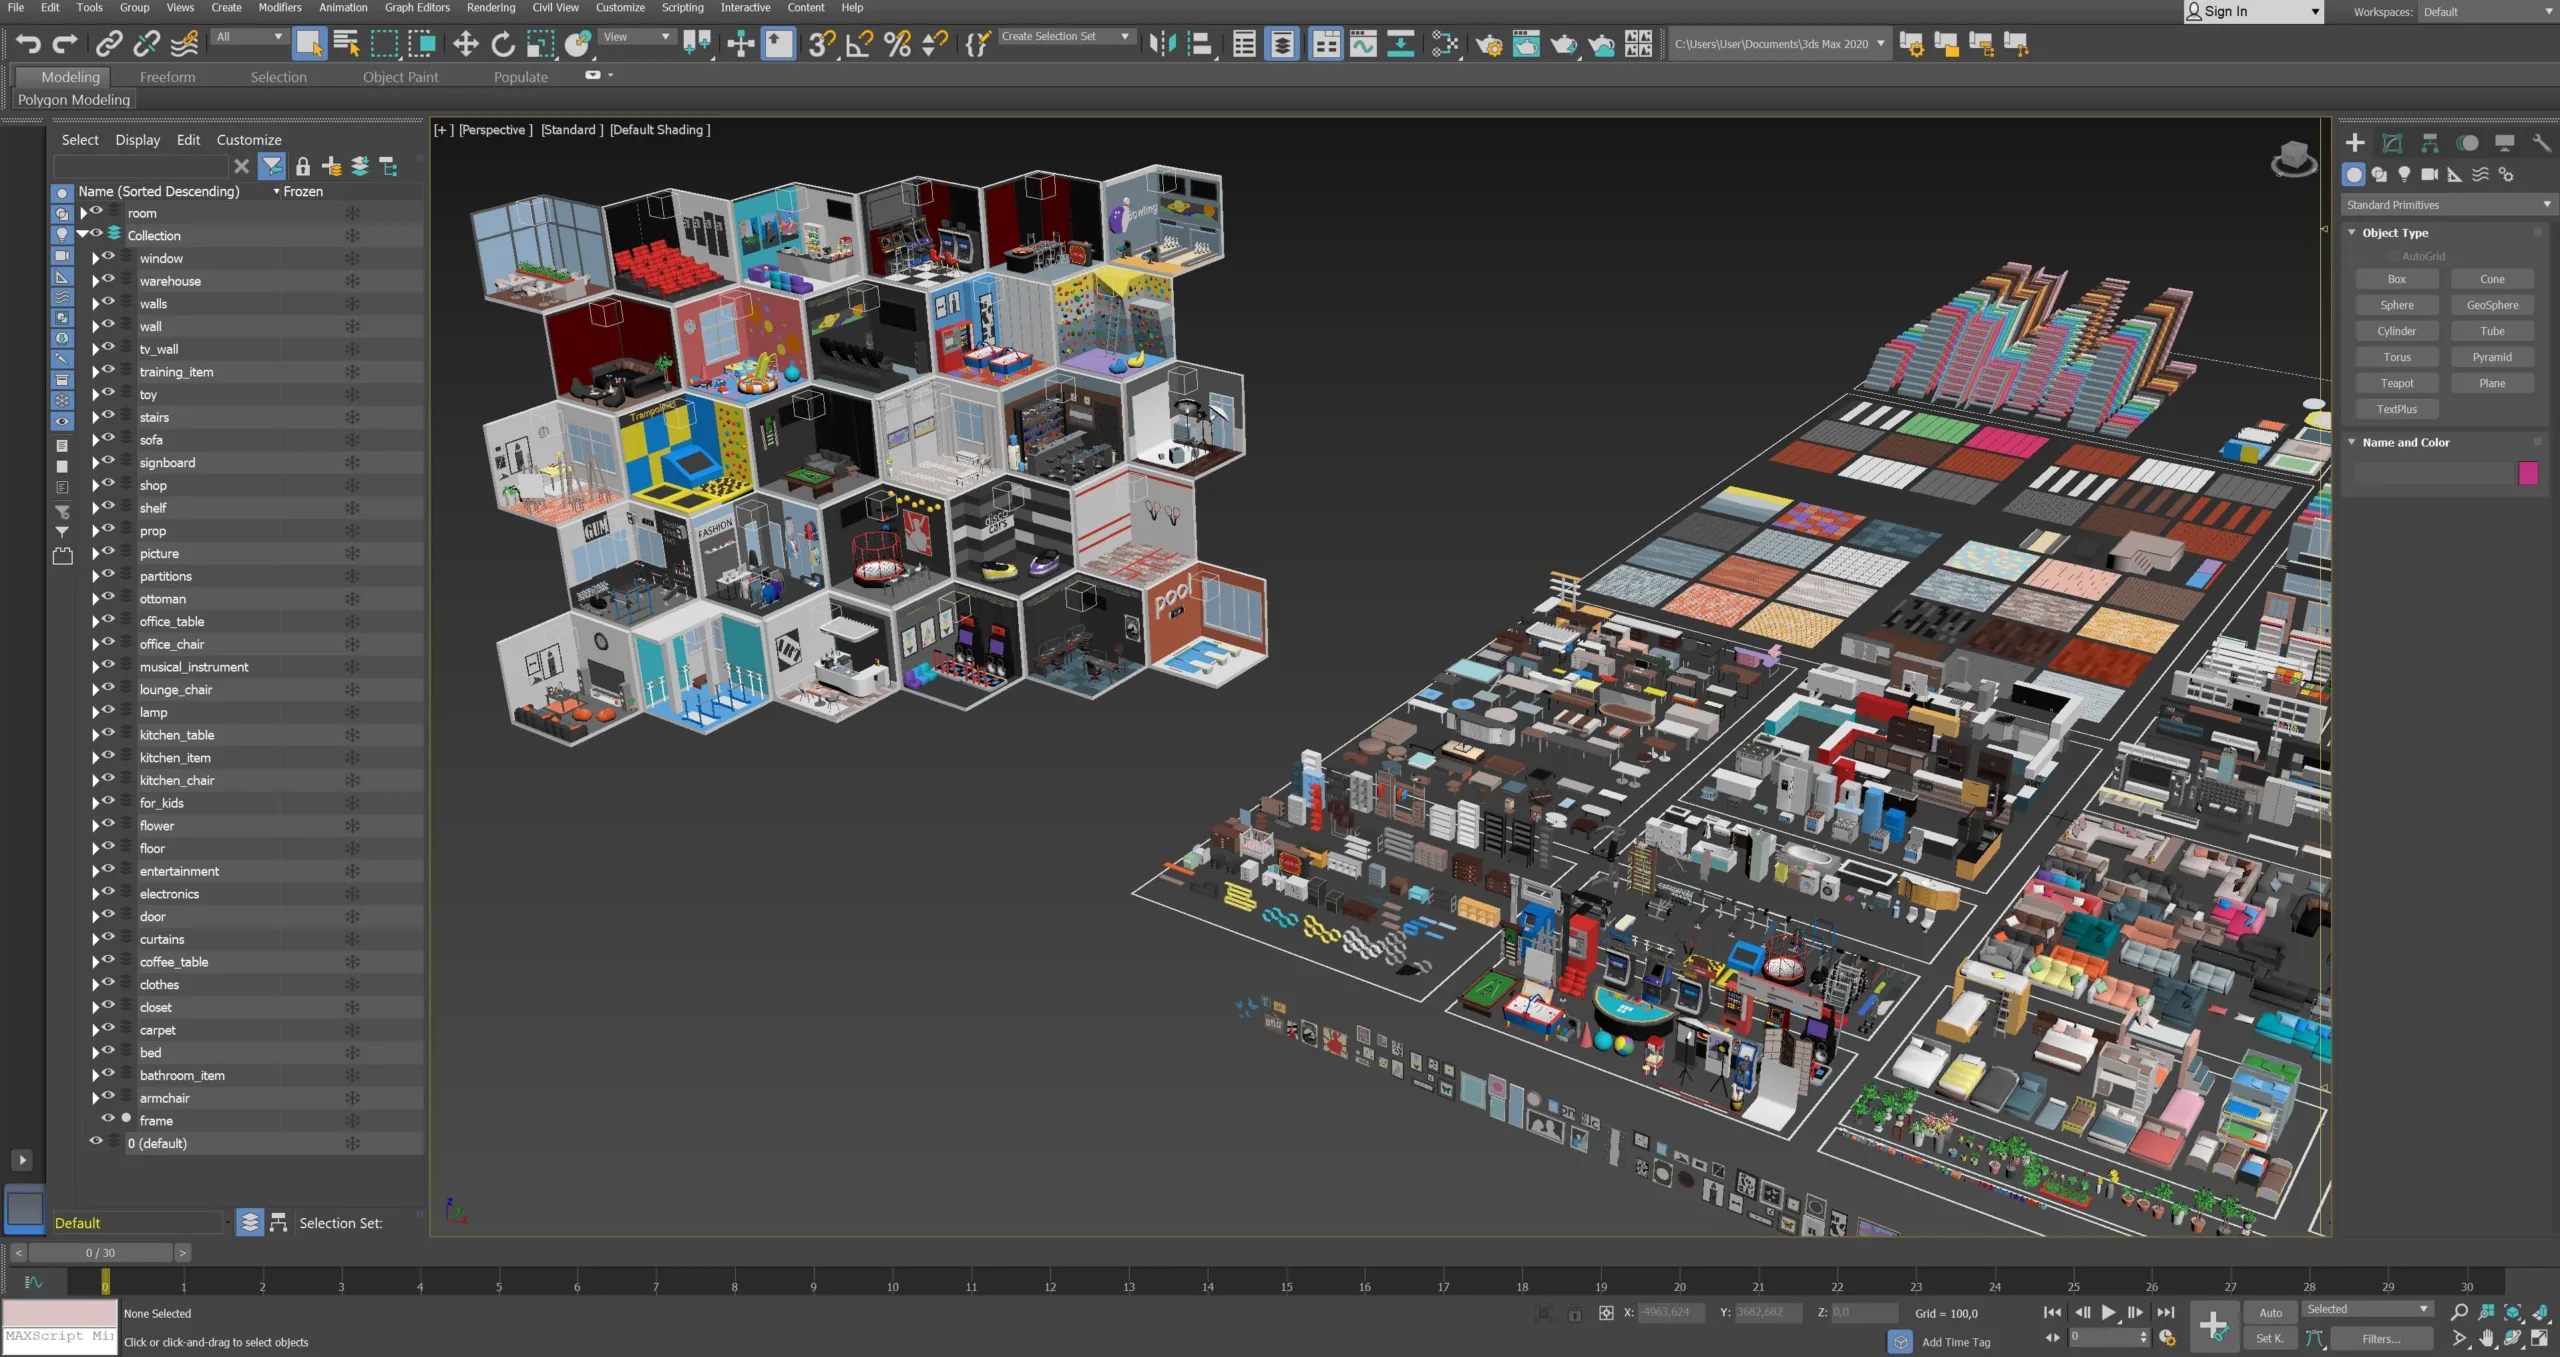This screenshot has height=1357, width=2560.
Task: Click Auto key button
Action: (x=2270, y=1312)
